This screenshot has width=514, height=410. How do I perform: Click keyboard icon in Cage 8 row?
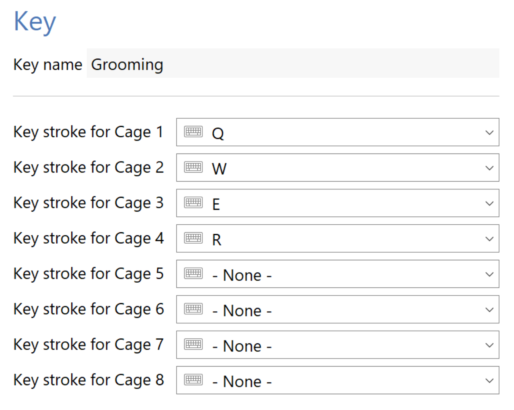click(193, 380)
